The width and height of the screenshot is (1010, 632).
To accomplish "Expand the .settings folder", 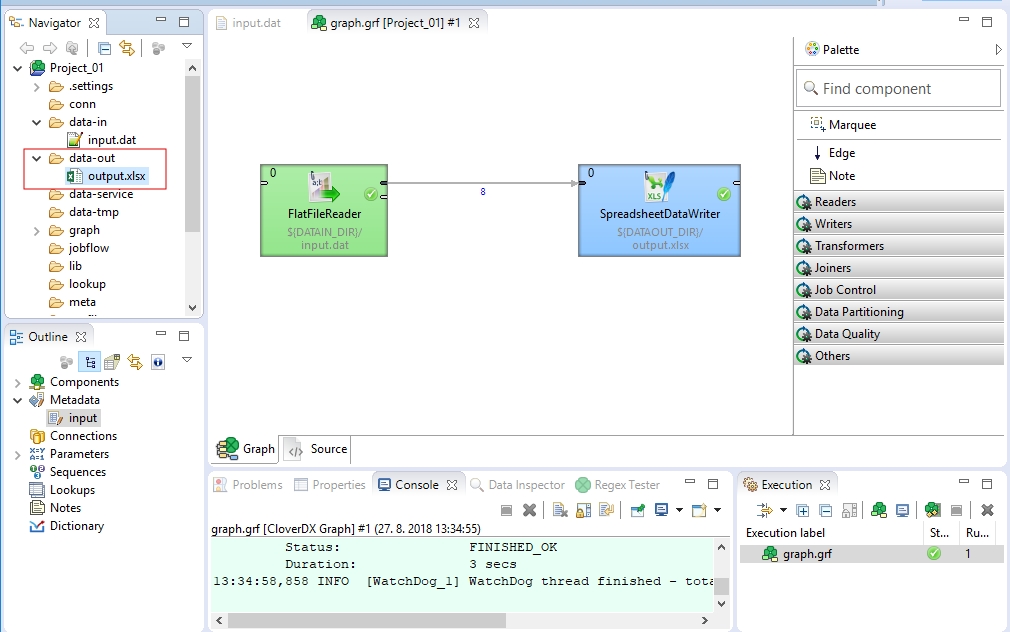I will 37,86.
